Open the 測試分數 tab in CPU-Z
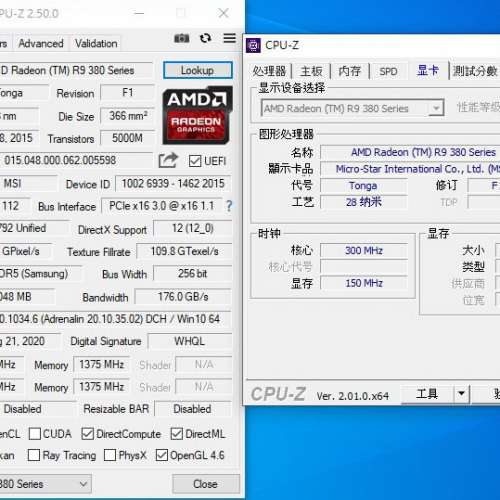Image resolution: width=500 pixels, height=500 pixels. point(475,71)
